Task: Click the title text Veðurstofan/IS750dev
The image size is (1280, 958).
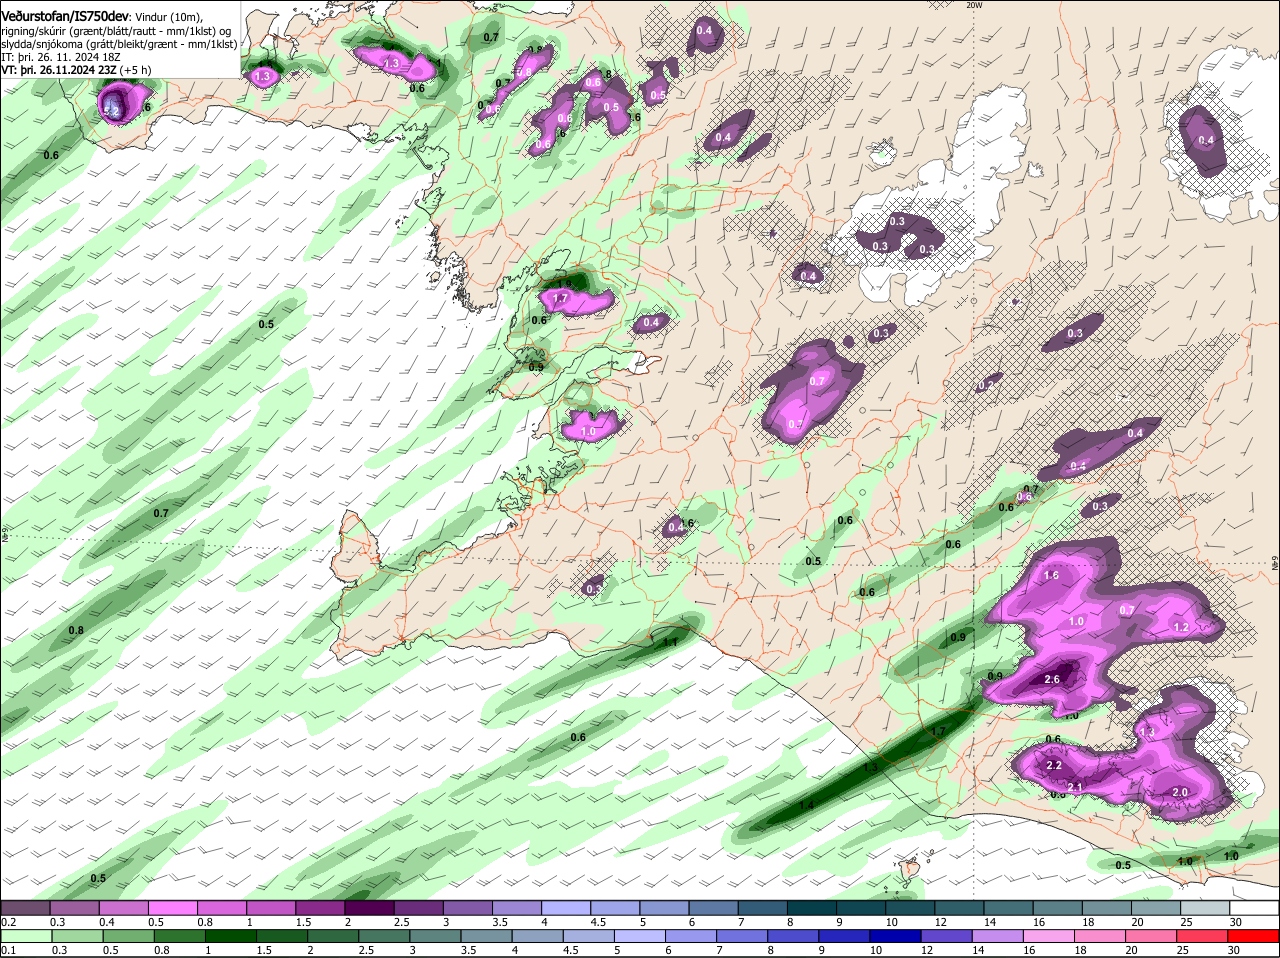Action: [x=65, y=17]
